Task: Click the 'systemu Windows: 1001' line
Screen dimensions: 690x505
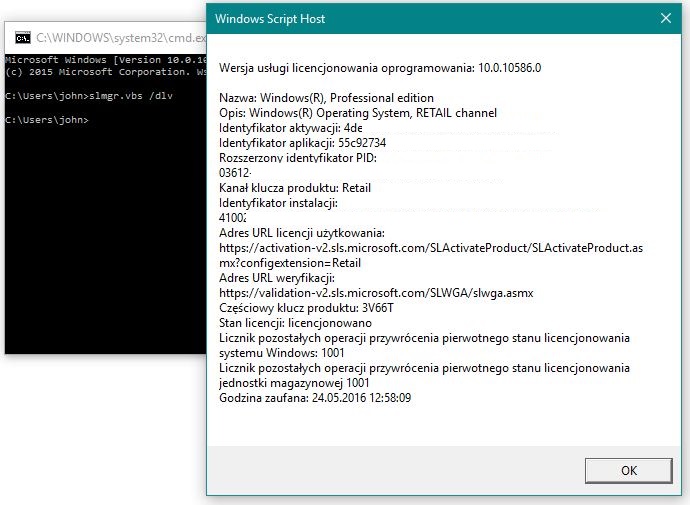Action: point(282,353)
